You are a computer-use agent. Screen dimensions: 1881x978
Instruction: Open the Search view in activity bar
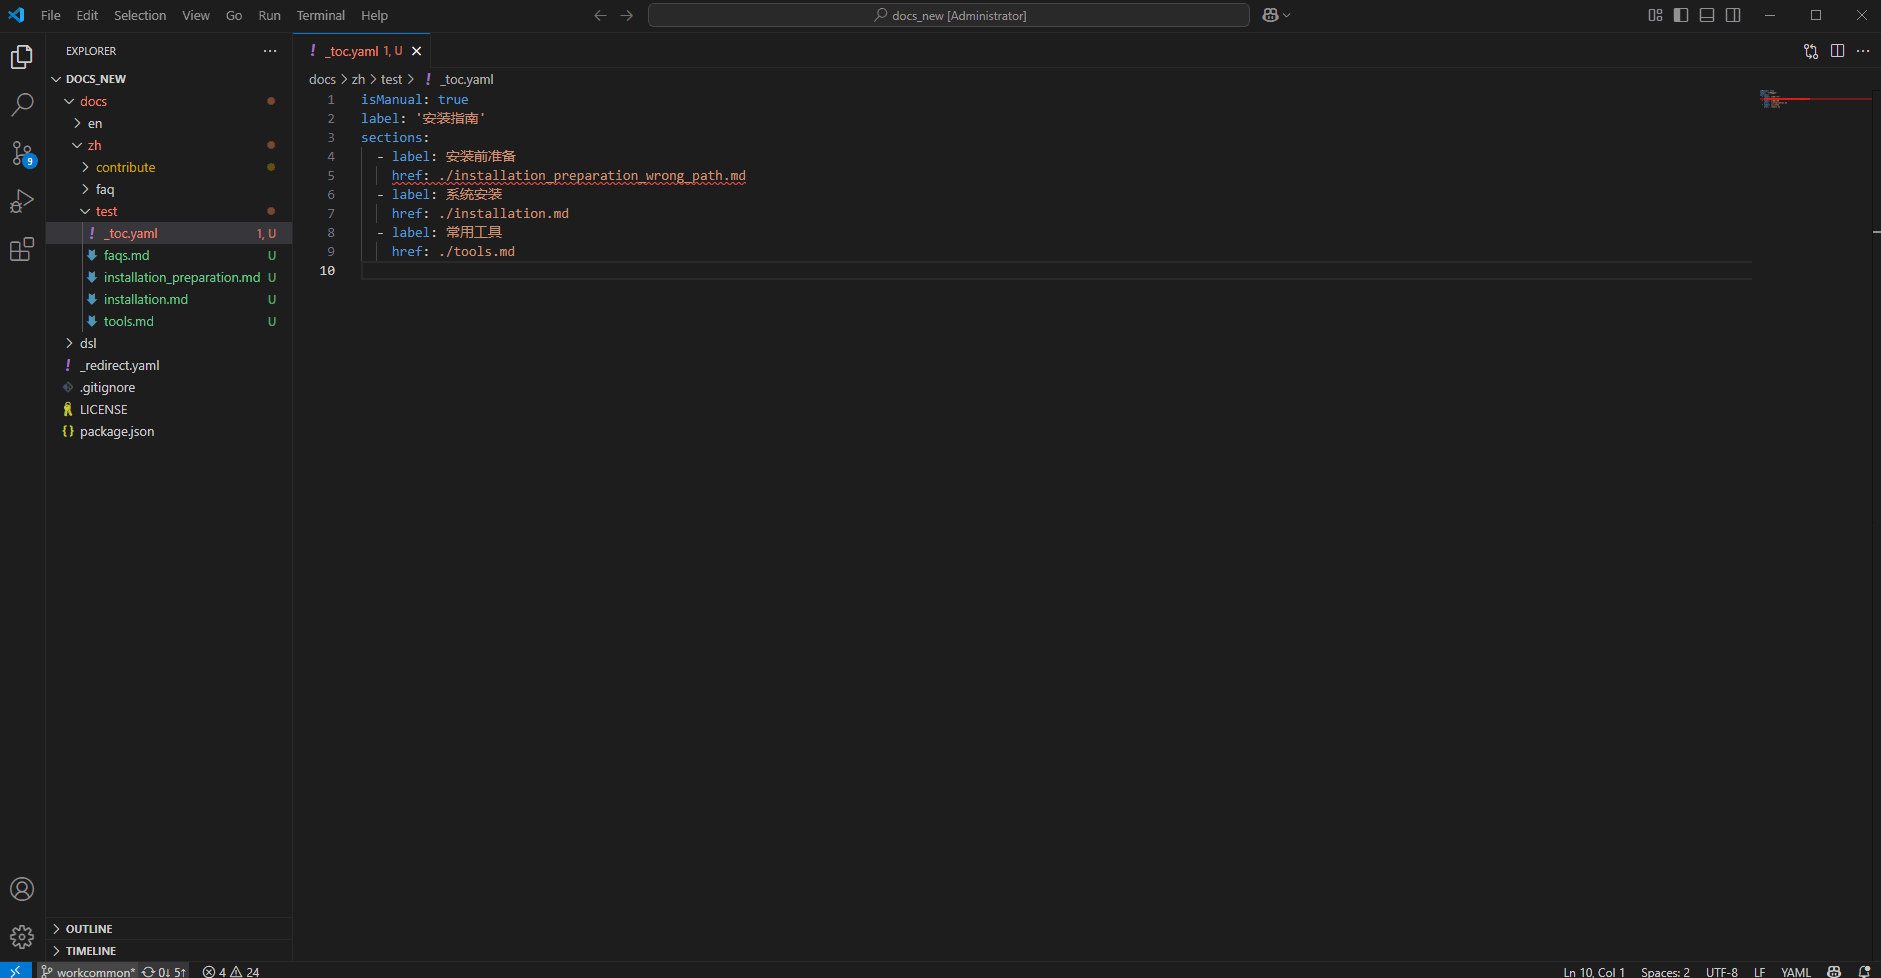pyautogui.click(x=22, y=105)
